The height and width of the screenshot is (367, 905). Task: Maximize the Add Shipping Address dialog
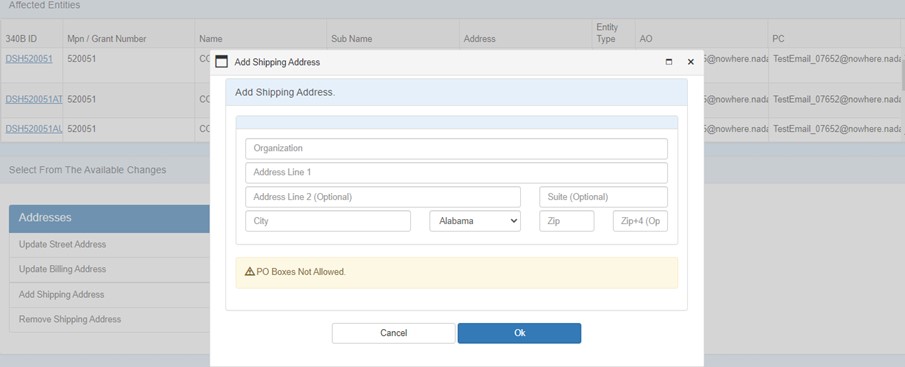click(x=669, y=62)
